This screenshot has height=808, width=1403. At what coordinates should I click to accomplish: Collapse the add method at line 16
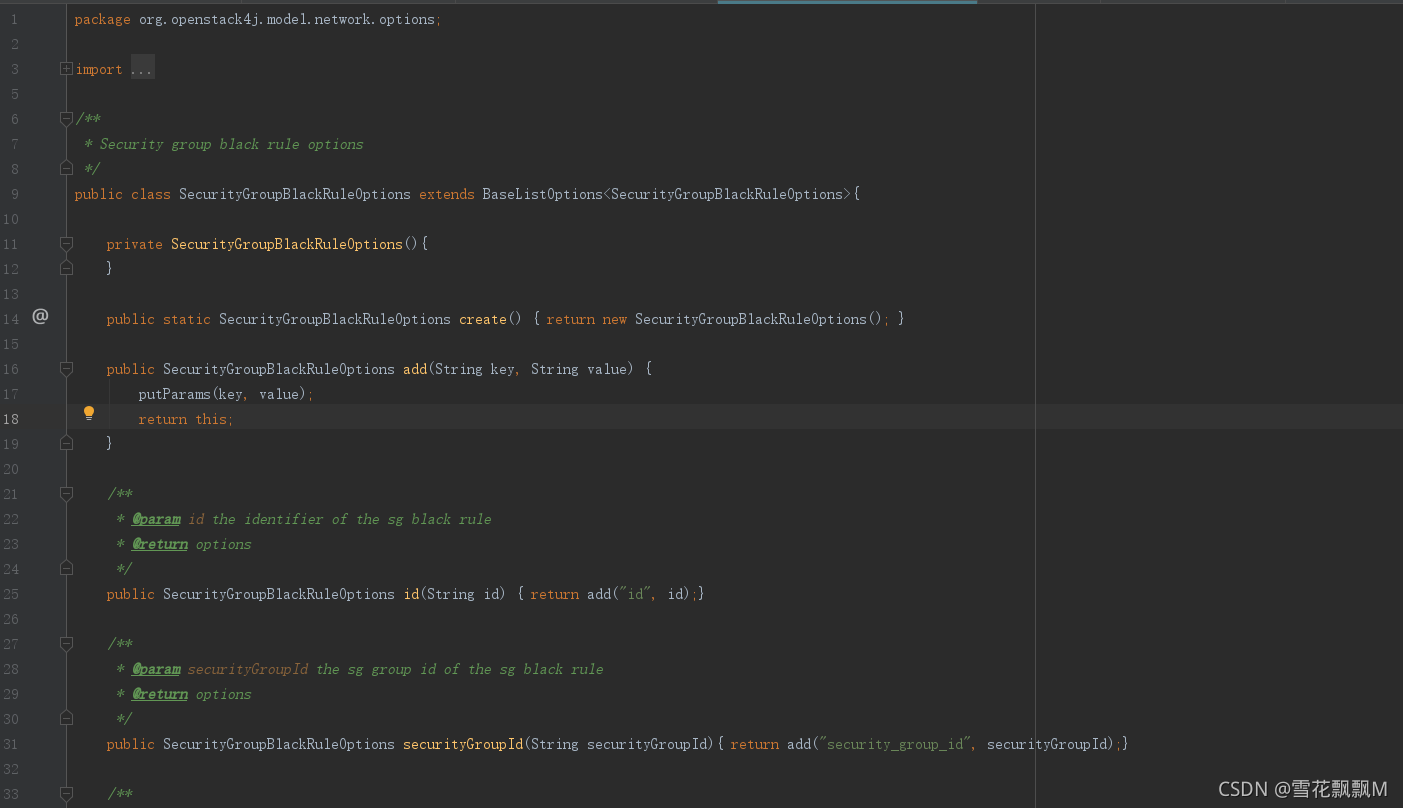pyautogui.click(x=66, y=369)
